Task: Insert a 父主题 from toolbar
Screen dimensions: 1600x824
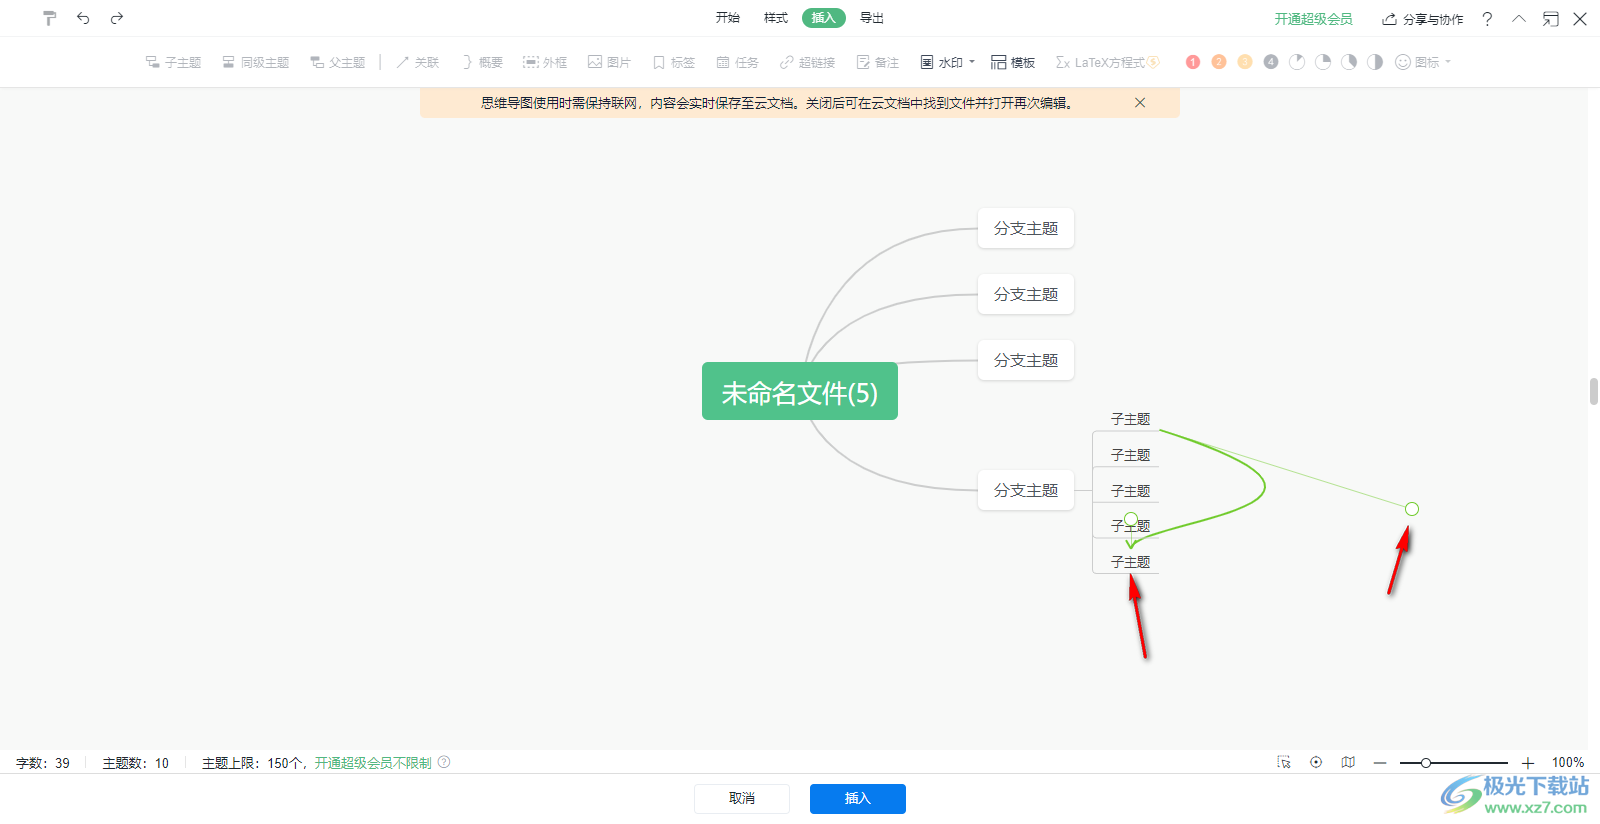Action: 337,62
